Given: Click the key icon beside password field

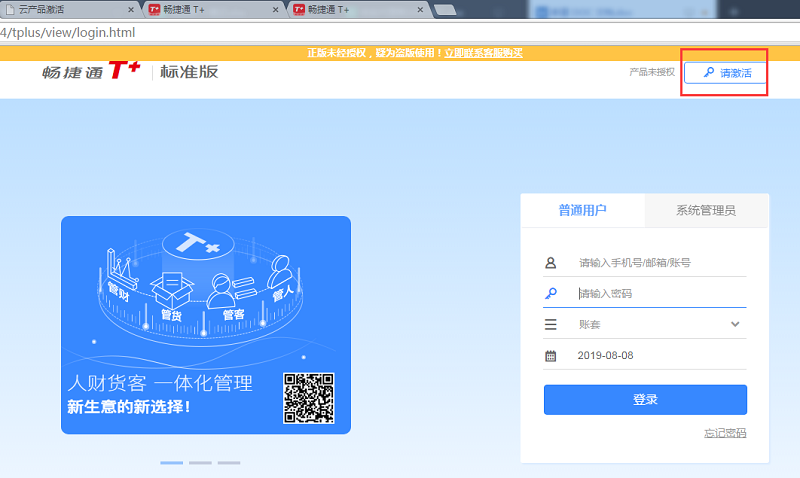Looking at the screenshot, I should [551, 293].
